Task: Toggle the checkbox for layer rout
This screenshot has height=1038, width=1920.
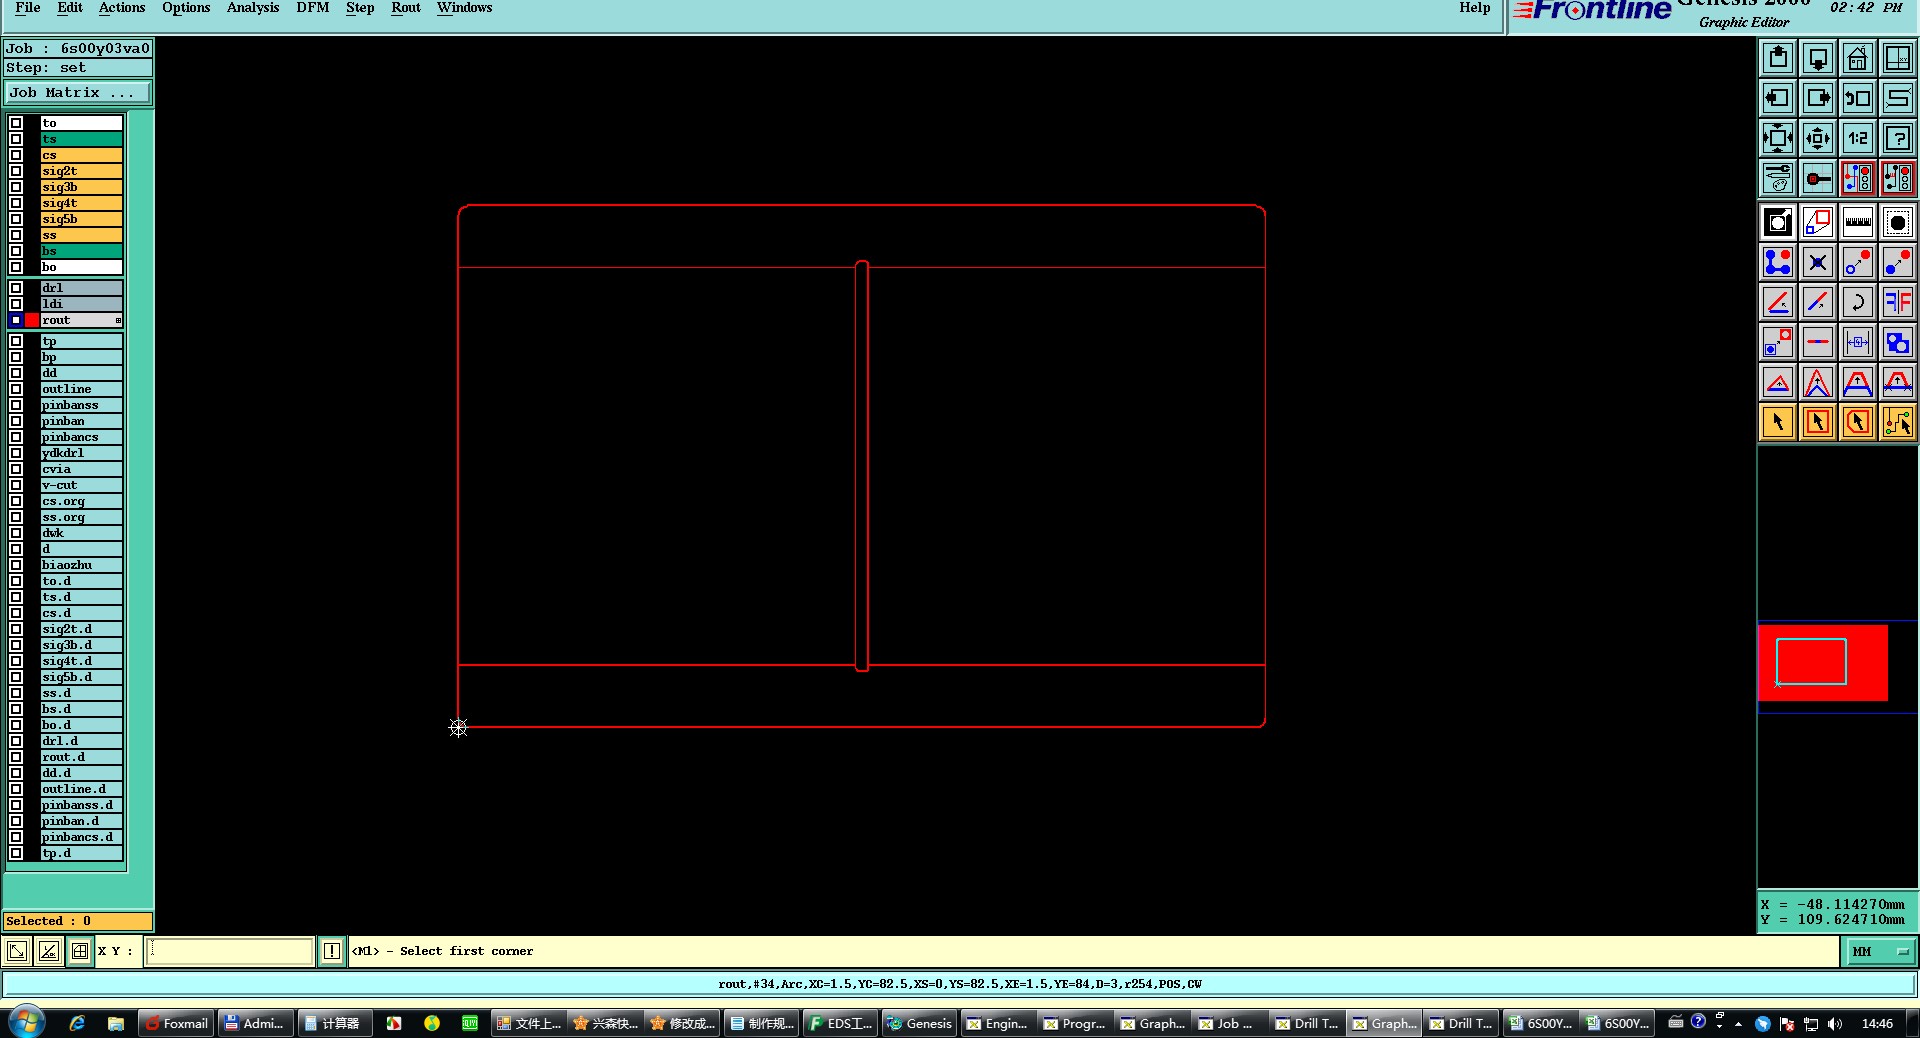Action: (16, 320)
